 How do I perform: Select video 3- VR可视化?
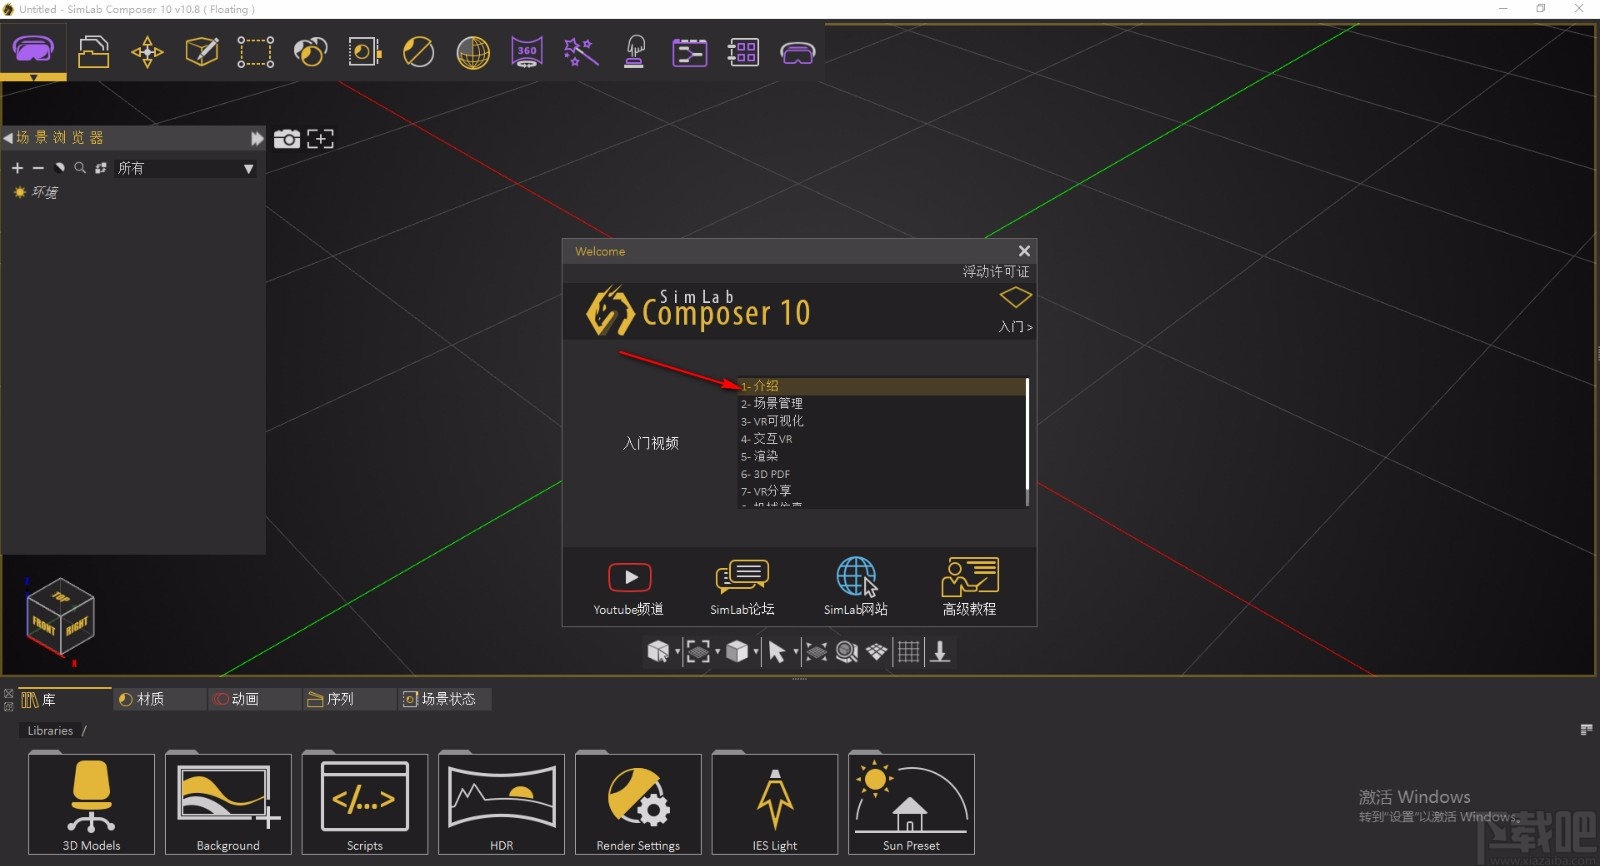pos(882,421)
